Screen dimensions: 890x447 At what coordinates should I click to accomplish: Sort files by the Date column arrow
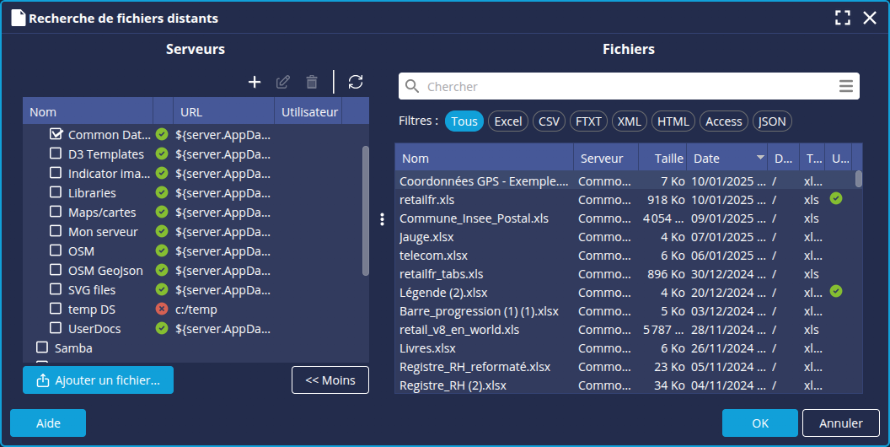[x=760, y=158]
